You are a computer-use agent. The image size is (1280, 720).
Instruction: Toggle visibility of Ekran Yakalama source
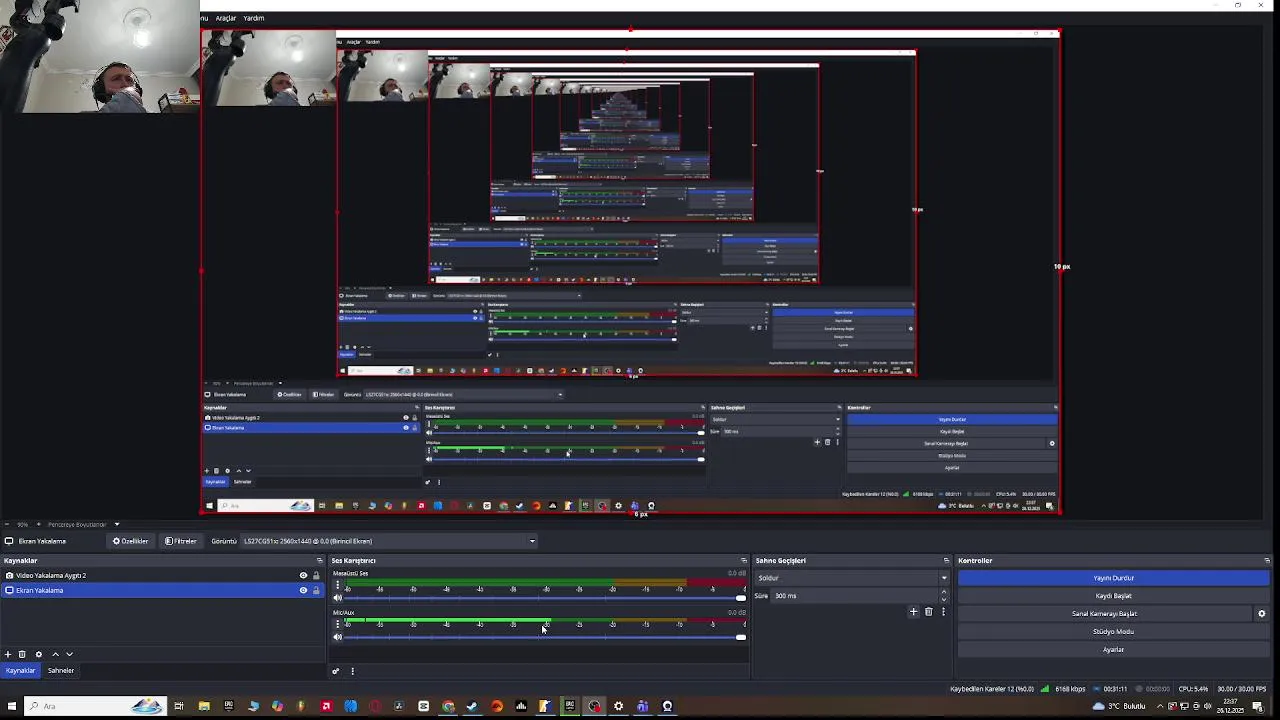(303, 590)
